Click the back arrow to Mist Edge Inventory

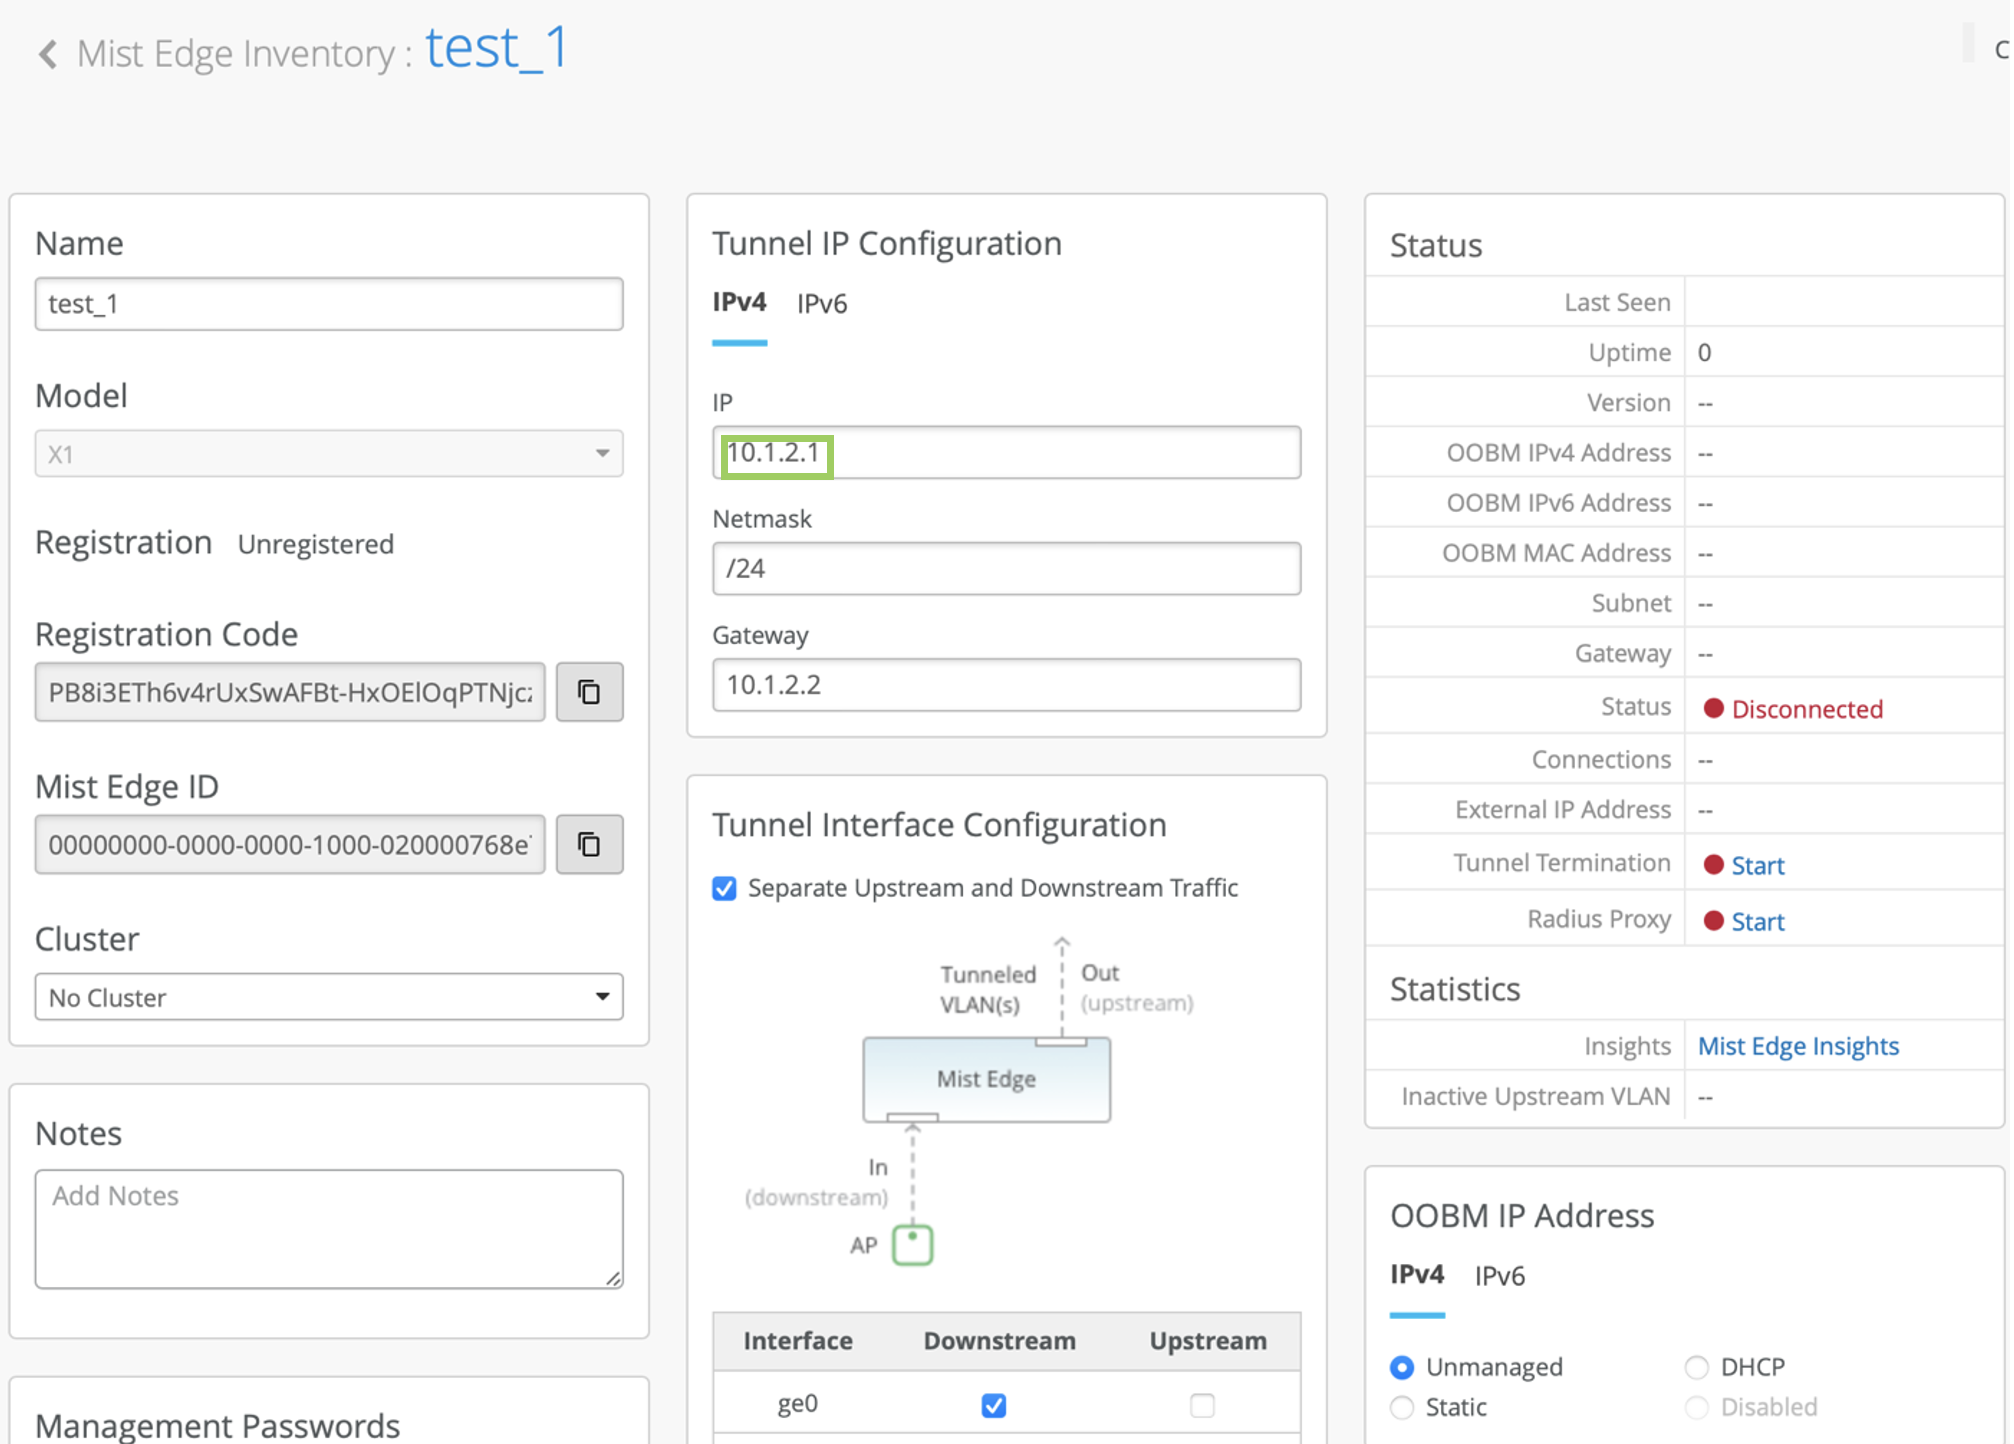click(47, 54)
